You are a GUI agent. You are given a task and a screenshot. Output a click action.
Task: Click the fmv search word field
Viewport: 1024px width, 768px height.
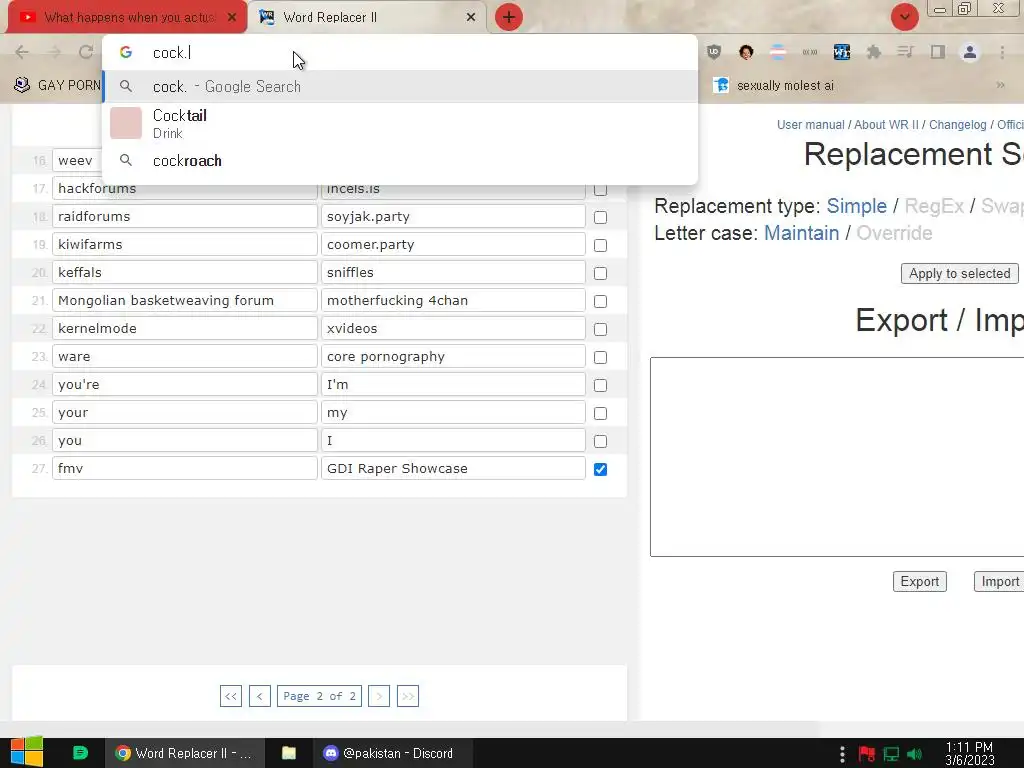tap(185, 468)
